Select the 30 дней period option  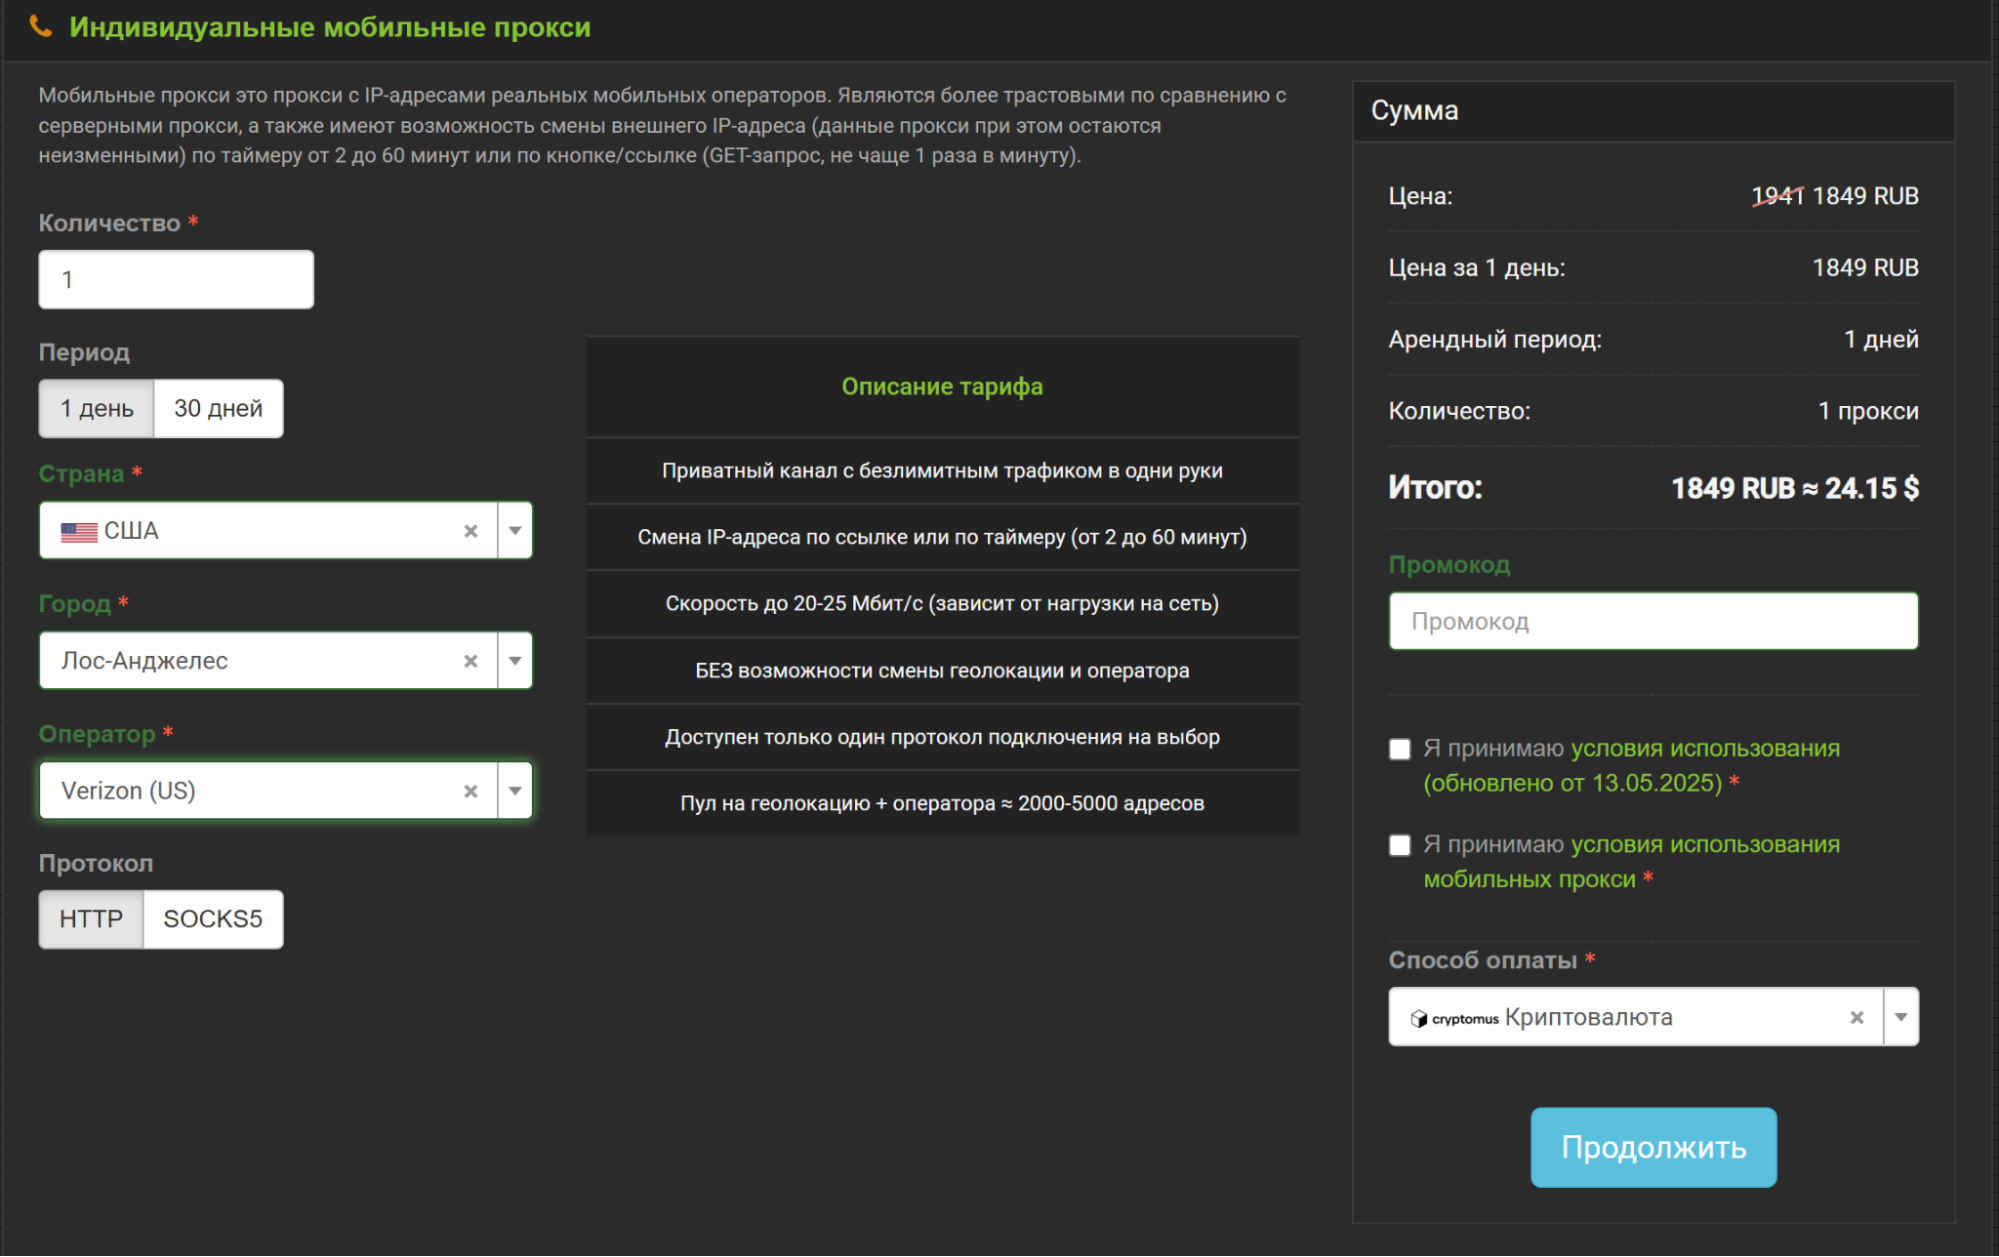(x=218, y=408)
